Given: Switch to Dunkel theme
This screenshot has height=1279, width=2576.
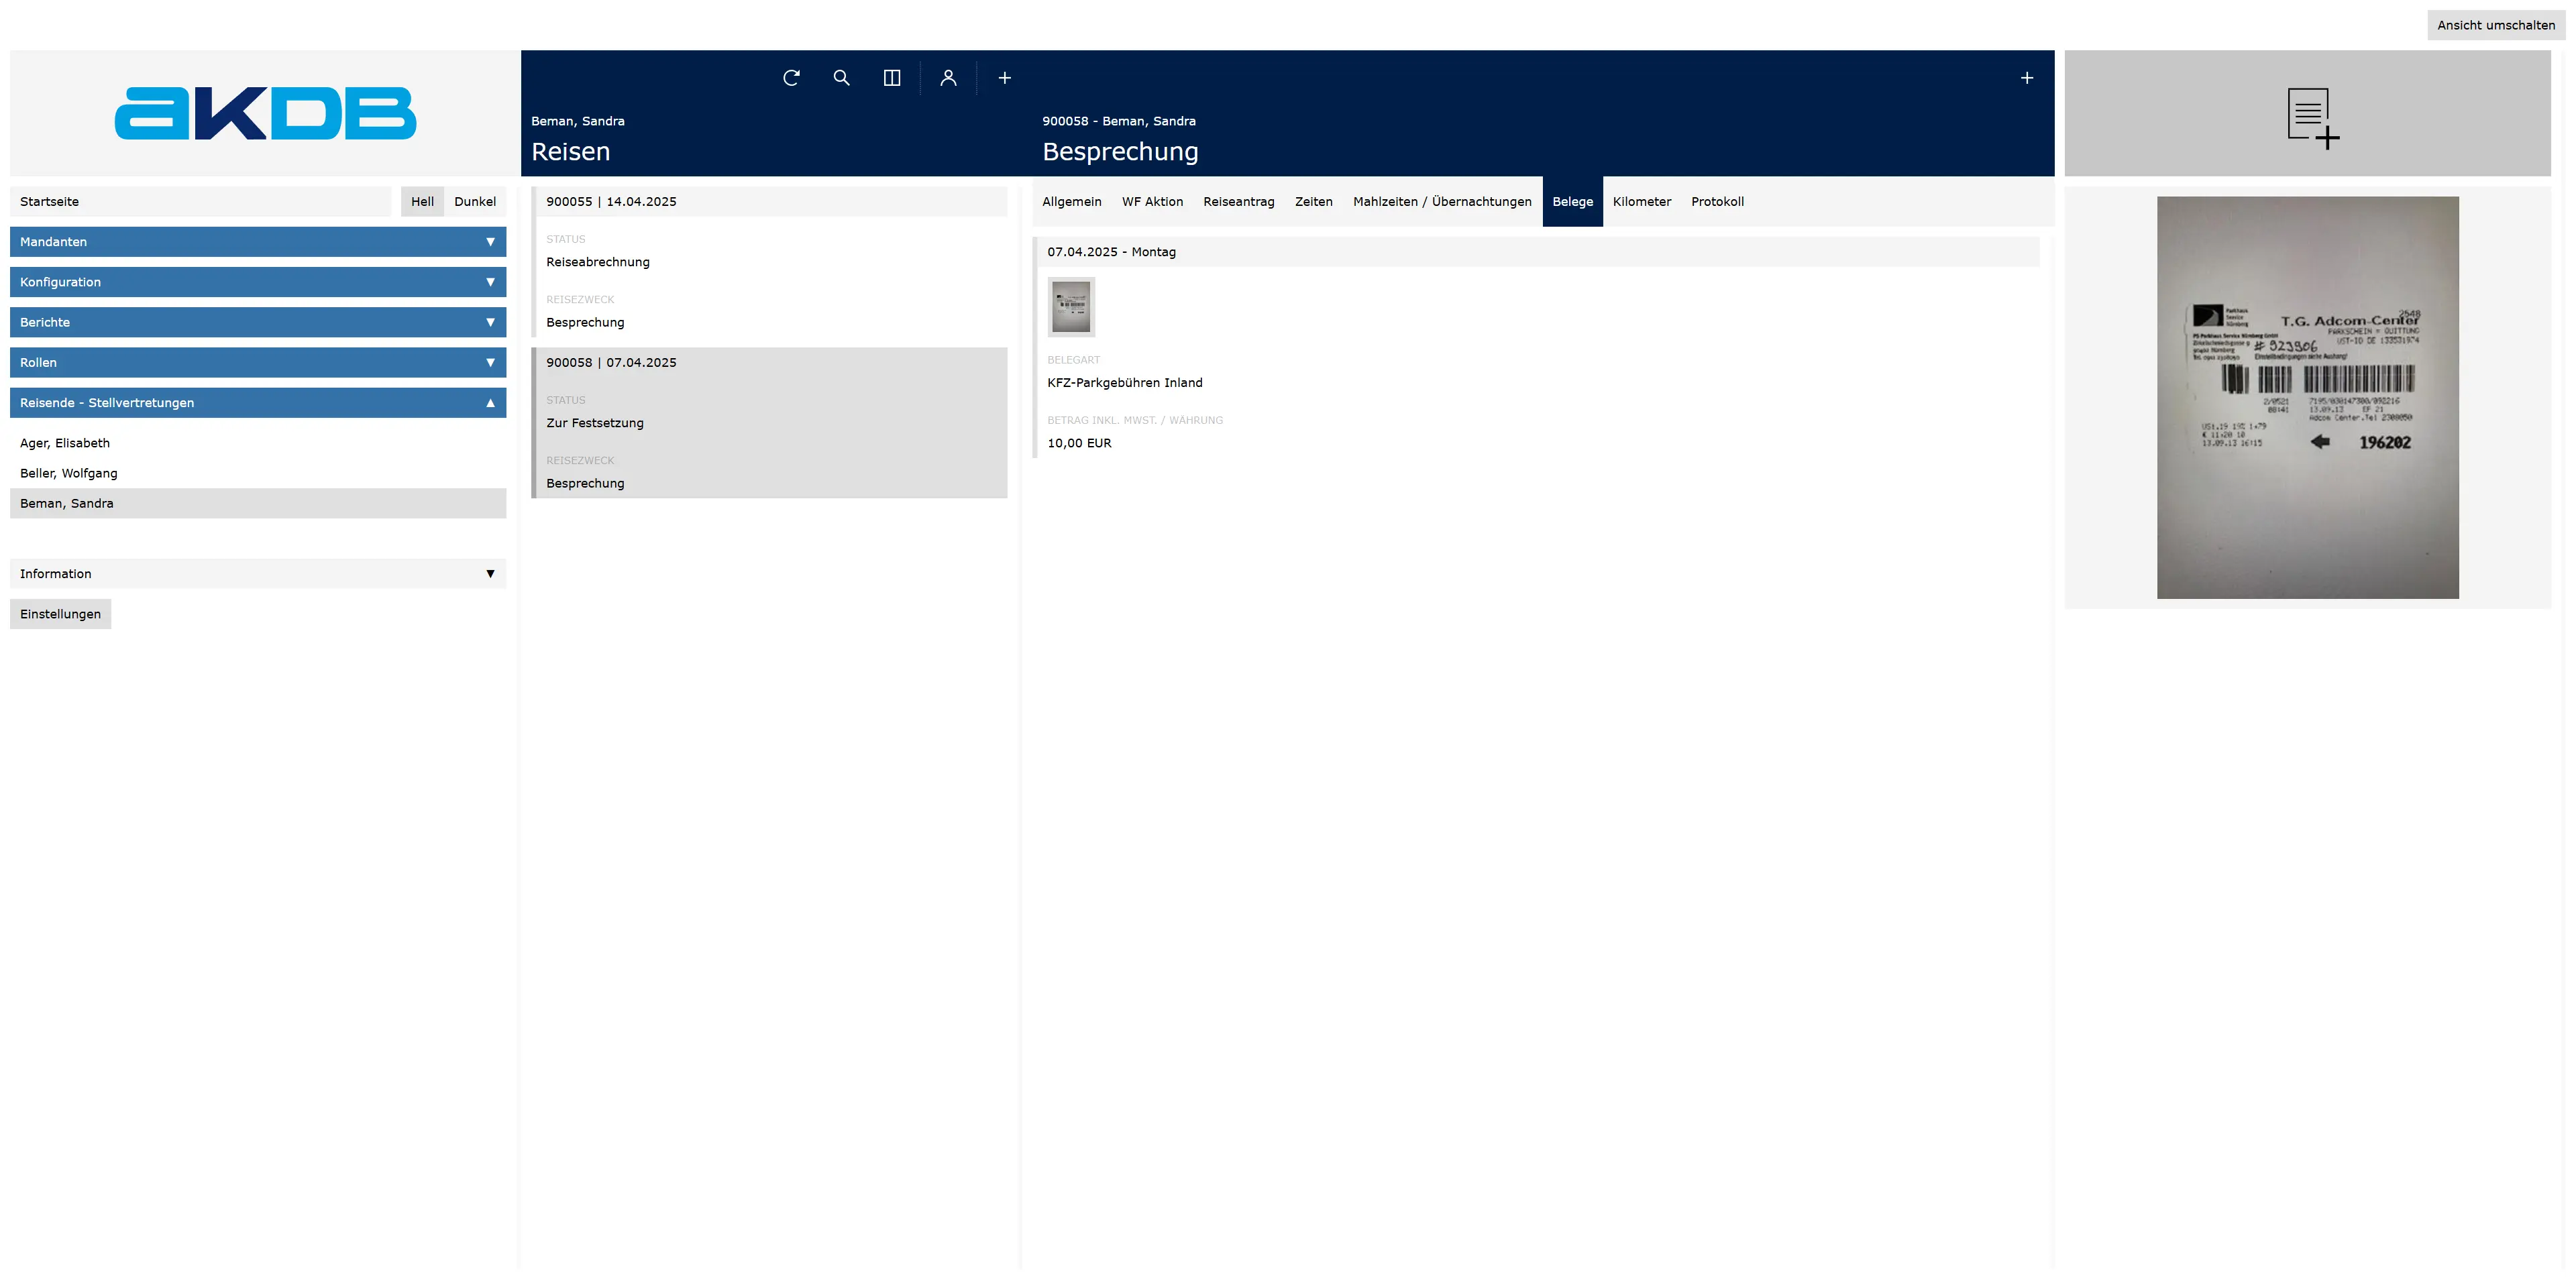Looking at the screenshot, I should [x=474, y=202].
